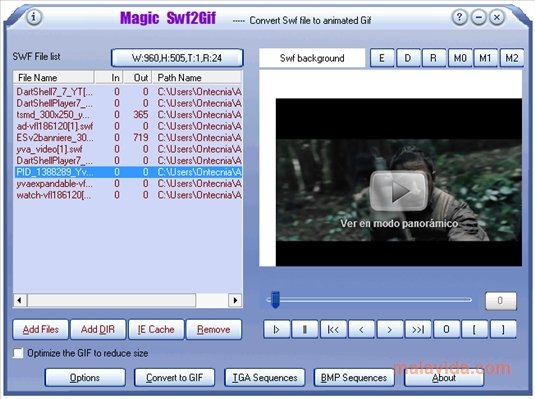Open the About dialog
This screenshot has height=399, width=535.
tap(444, 377)
